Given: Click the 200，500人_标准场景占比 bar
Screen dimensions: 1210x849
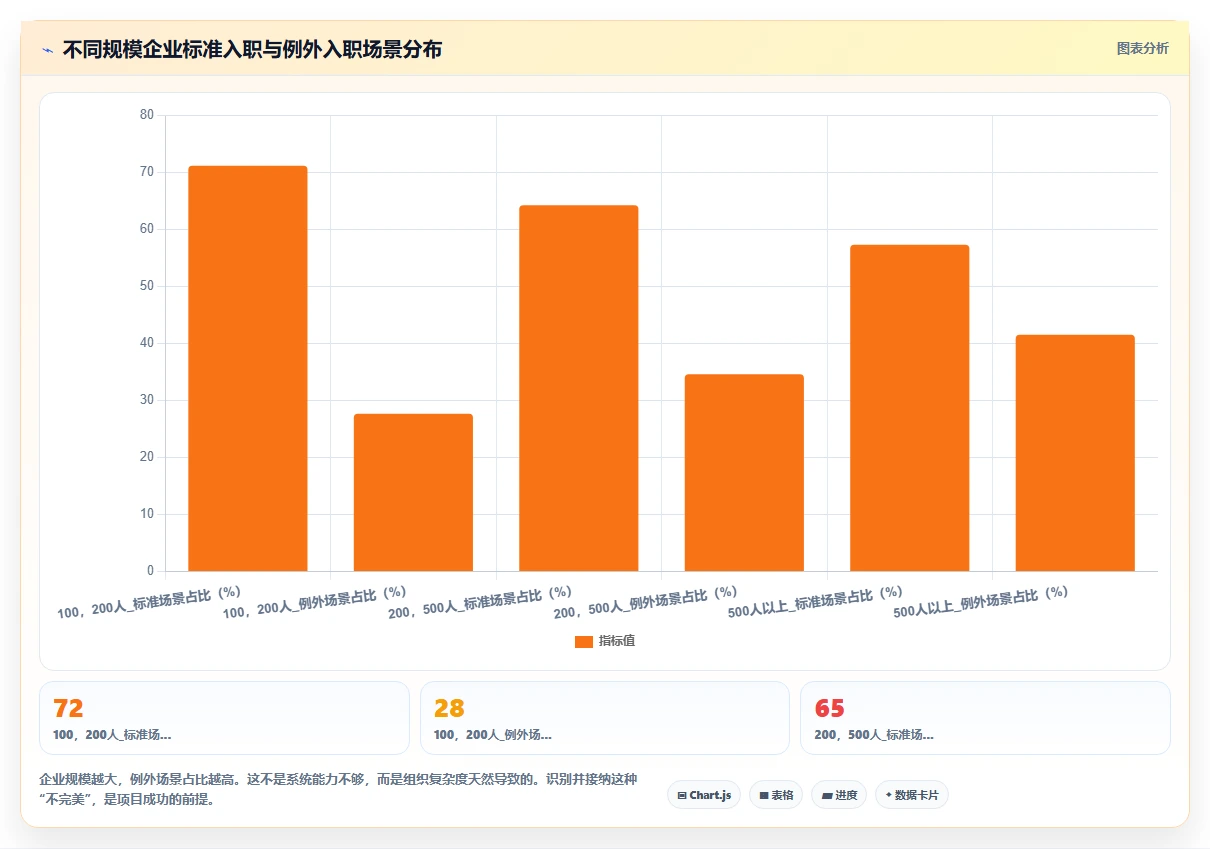Looking at the screenshot, I should point(579,388).
